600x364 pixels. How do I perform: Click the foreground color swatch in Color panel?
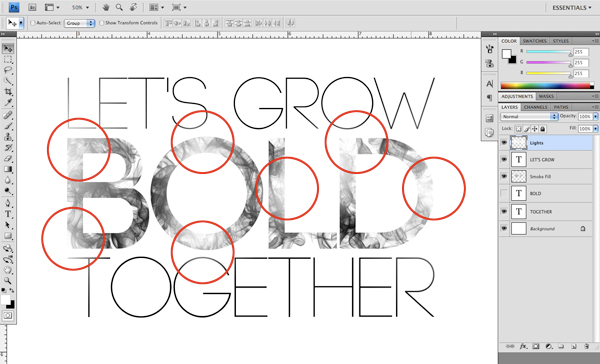pos(507,54)
